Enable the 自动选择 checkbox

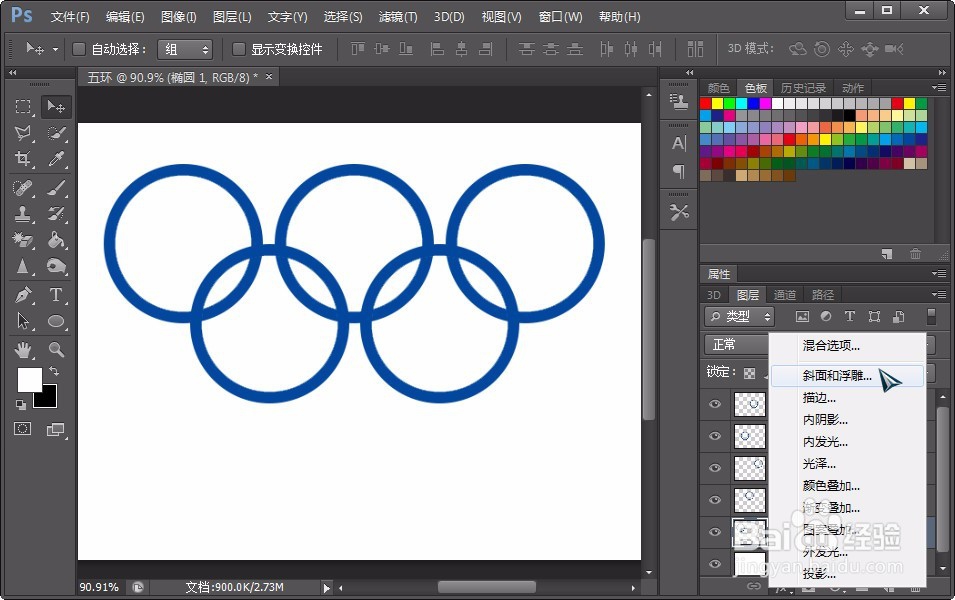79,49
